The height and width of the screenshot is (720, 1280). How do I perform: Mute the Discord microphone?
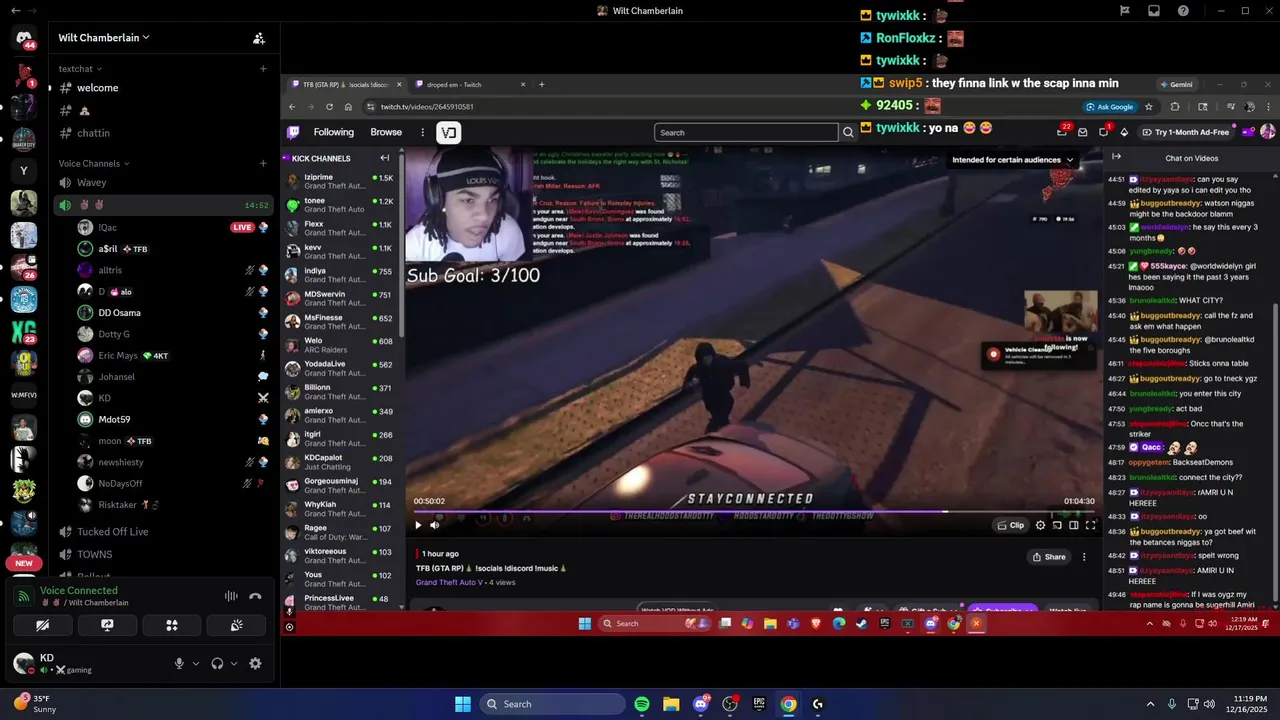click(180, 663)
